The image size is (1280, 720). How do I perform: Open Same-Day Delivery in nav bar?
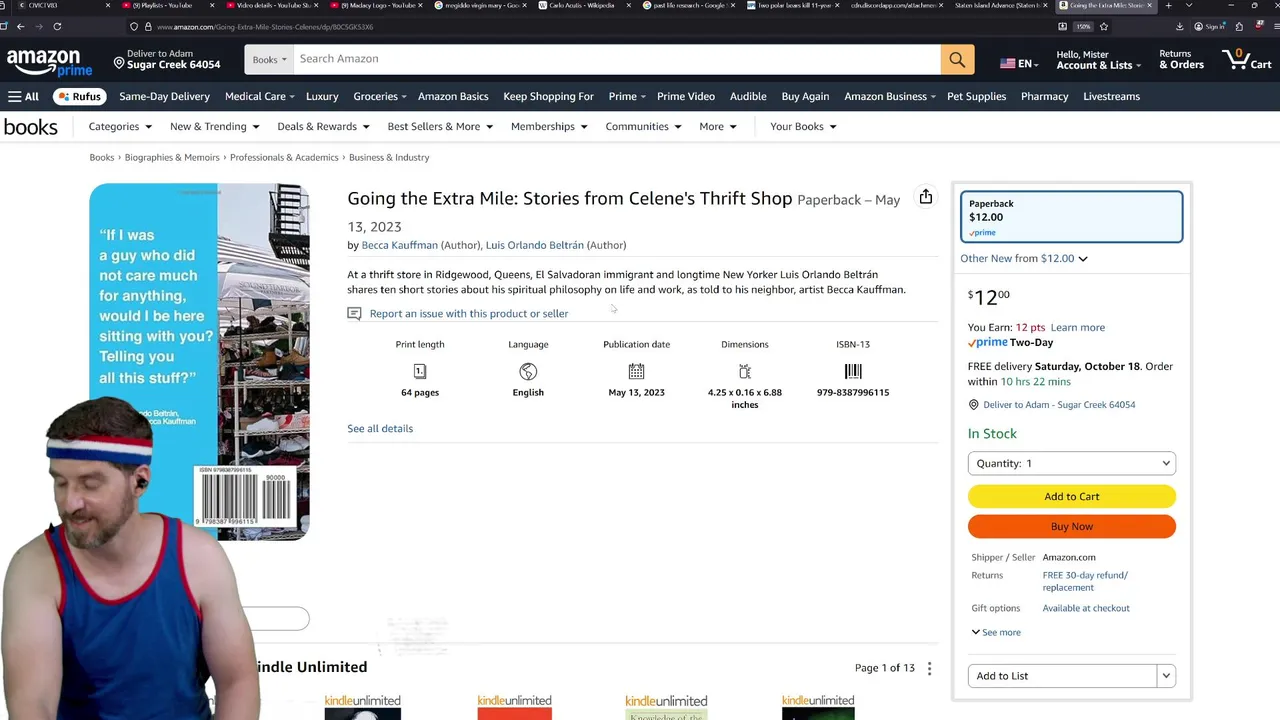click(164, 96)
